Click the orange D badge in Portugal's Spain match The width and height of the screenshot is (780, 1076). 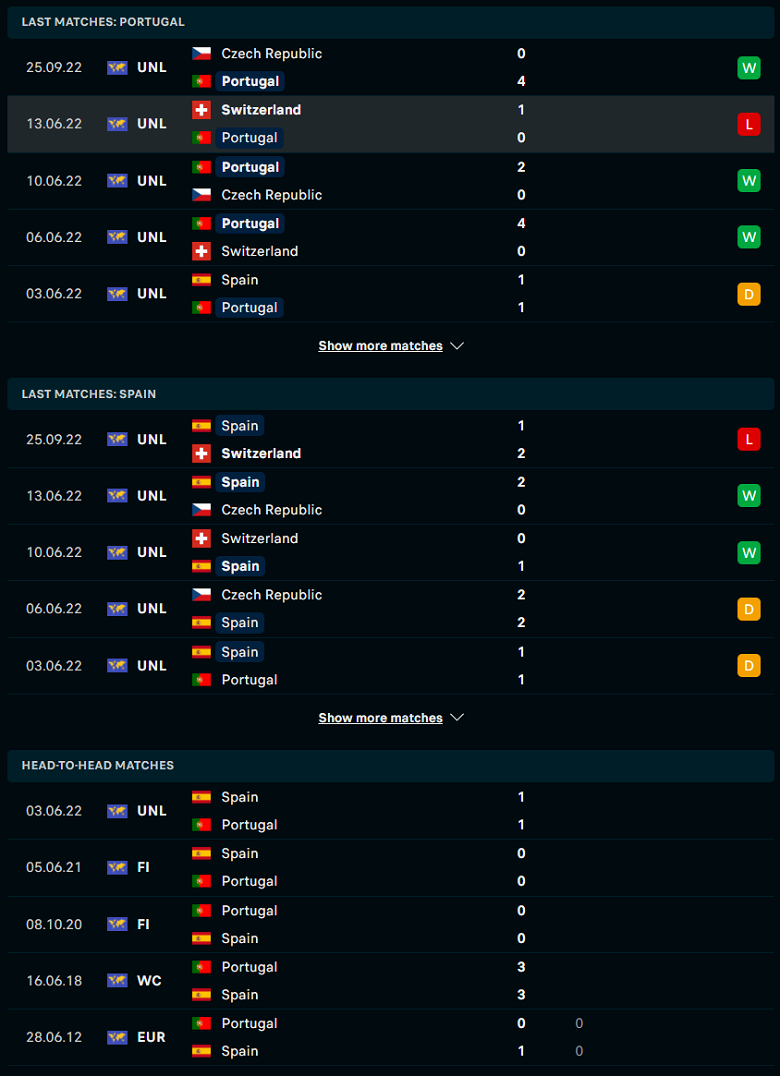(x=748, y=294)
